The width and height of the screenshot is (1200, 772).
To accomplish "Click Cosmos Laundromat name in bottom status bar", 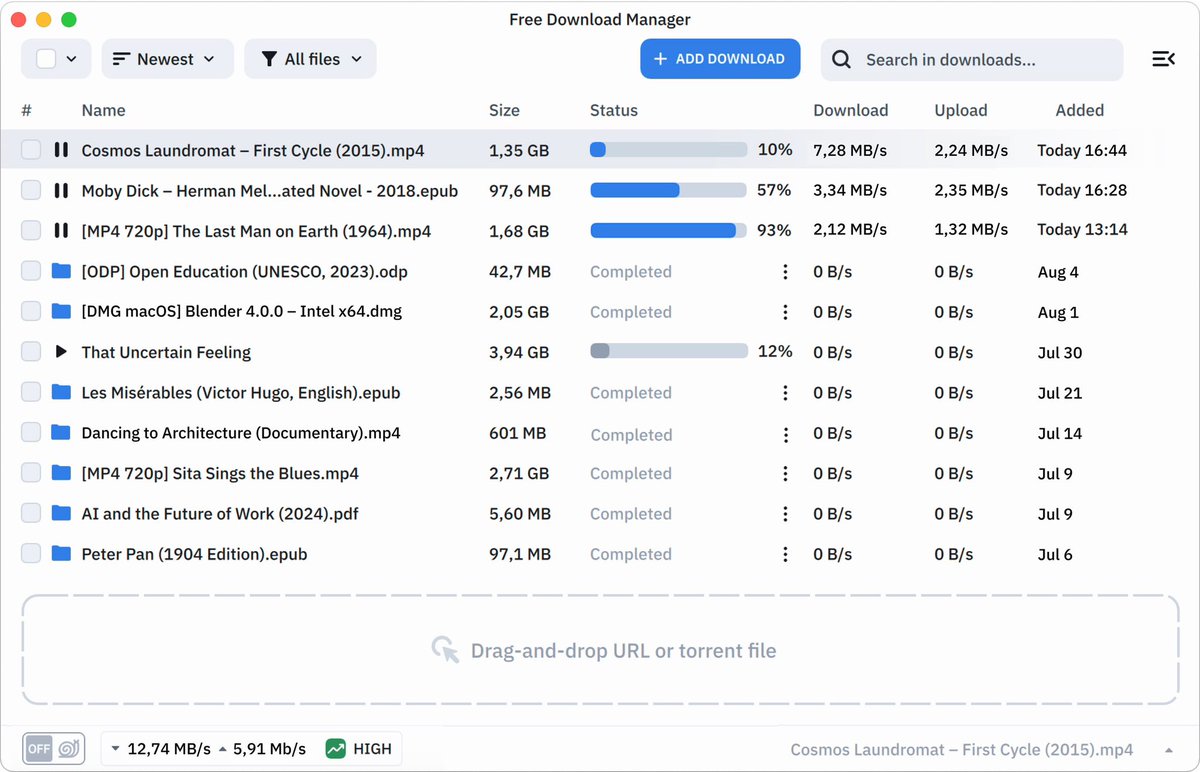I will click(x=962, y=750).
